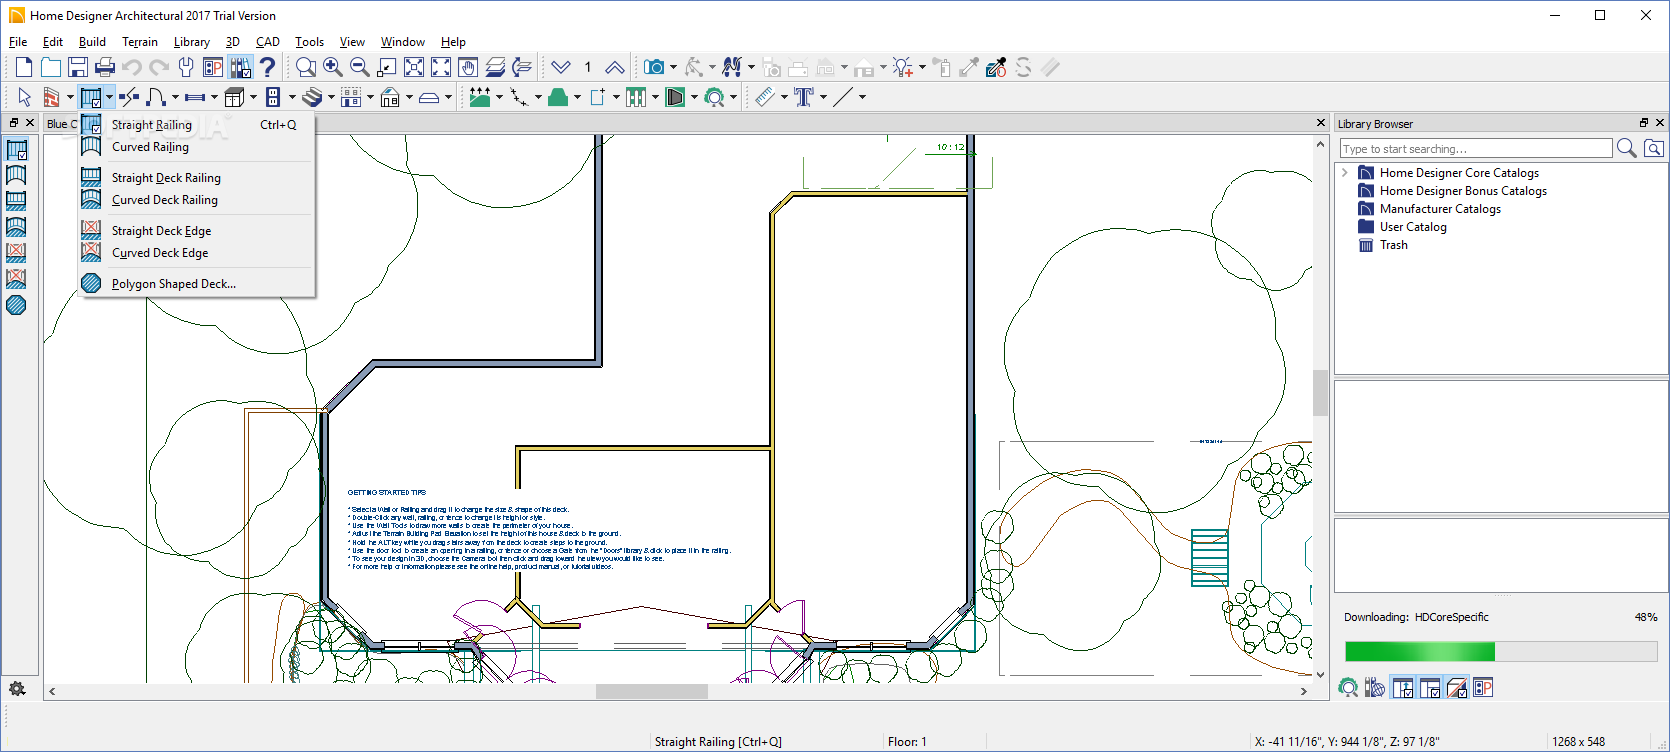The width and height of the screenshot is (1670, 752).
Task: Open the railing tools dropdown arrow
Action: [x=109, y=97]
